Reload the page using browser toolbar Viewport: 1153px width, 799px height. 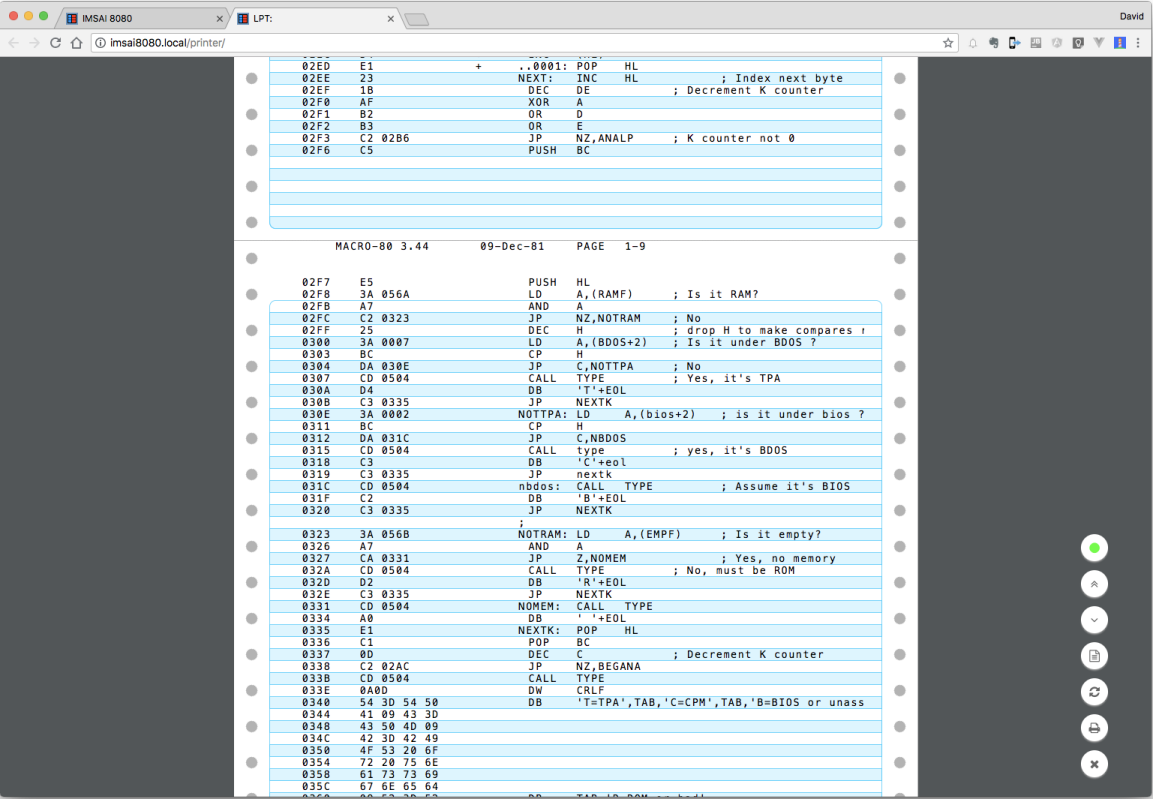click(x=55, y=43)
